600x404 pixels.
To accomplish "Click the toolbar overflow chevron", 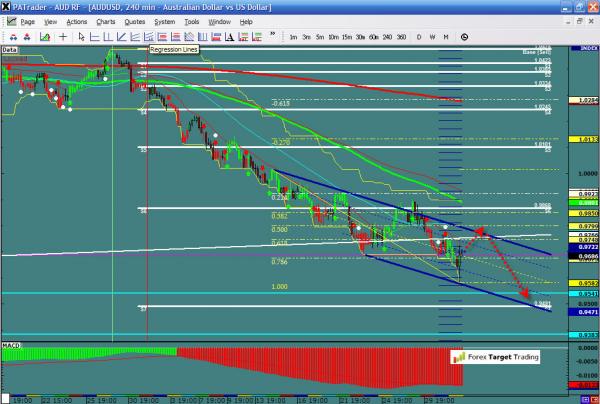I will coord(270,37).
